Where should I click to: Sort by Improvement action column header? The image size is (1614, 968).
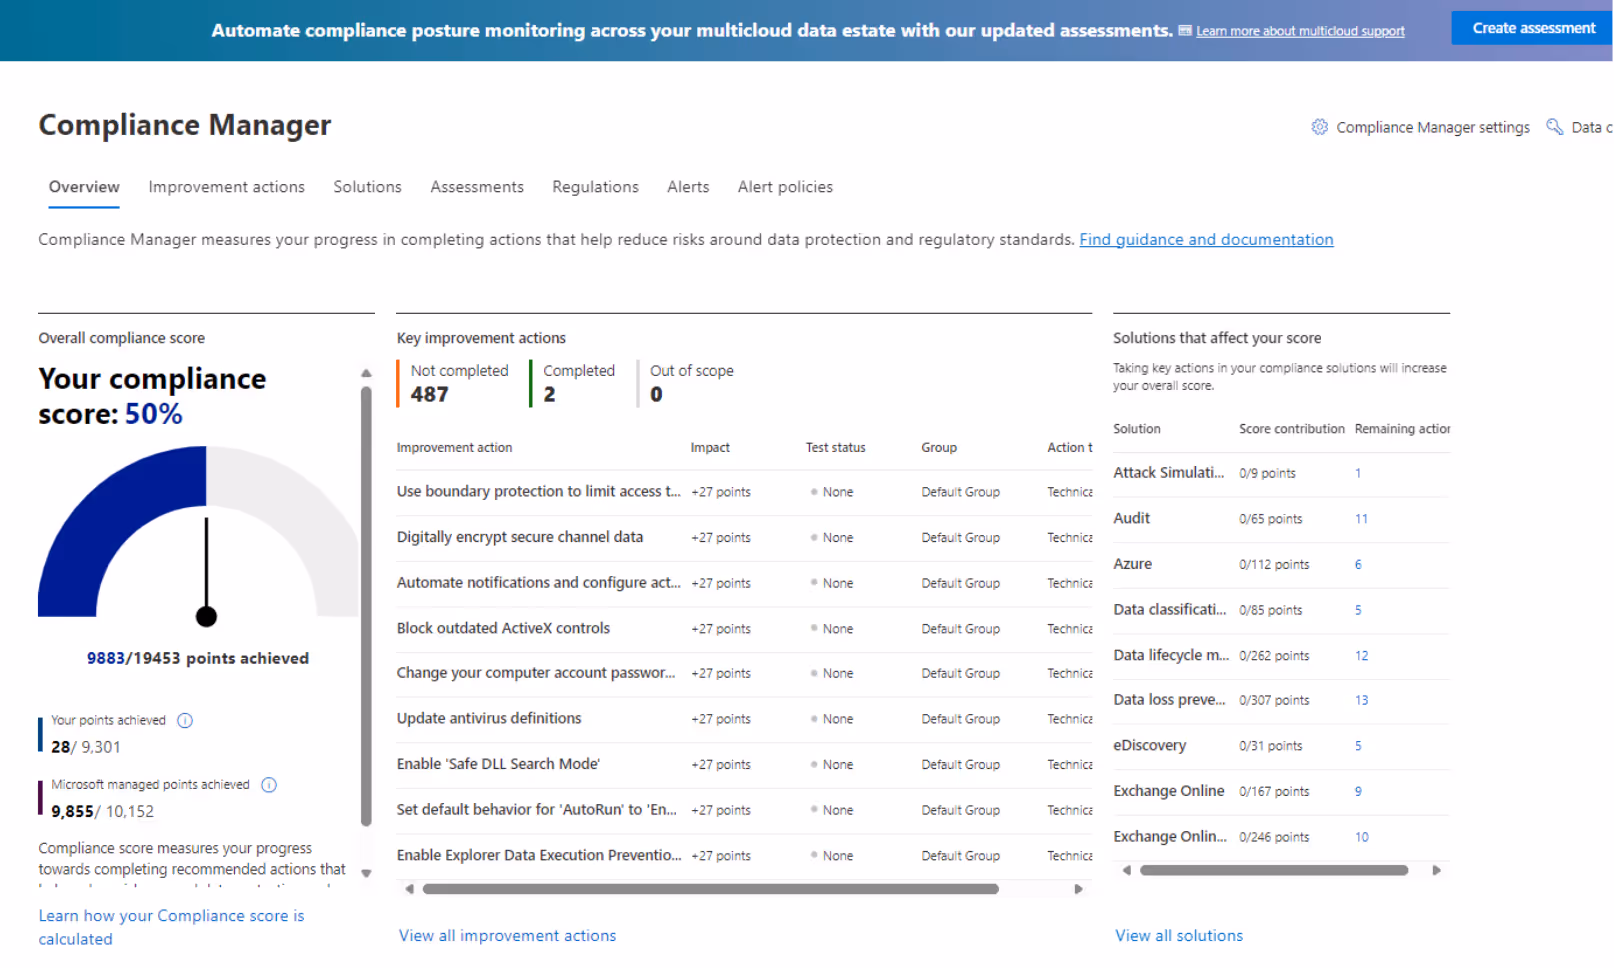pyautogui.click(x=454, y=448)
